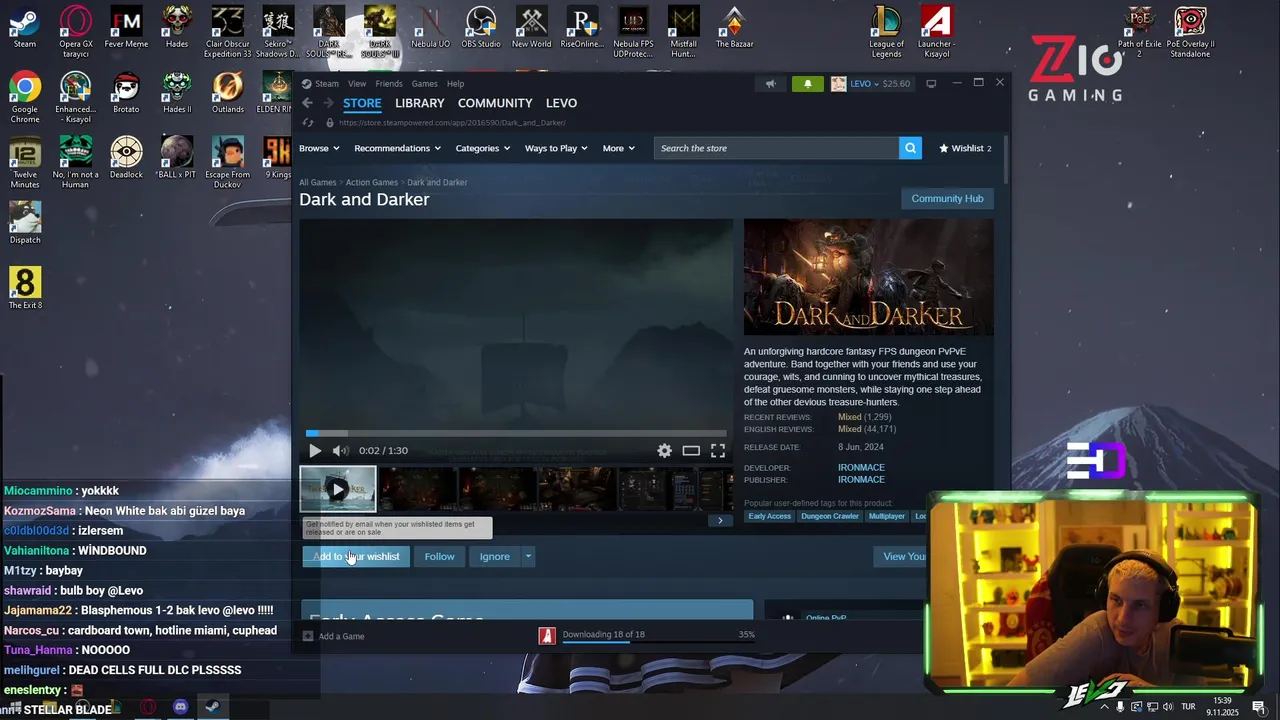This screenshot has height=720, width=1280.
Task: Open the Friends menu
Action: (389, 84)
